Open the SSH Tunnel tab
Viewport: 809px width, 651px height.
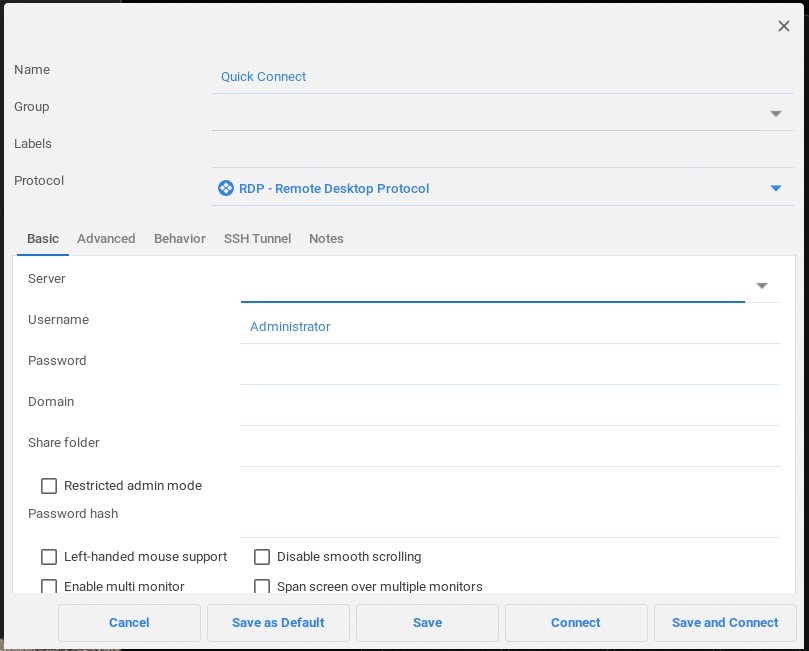pyautogui.click(x=257, y=239)
